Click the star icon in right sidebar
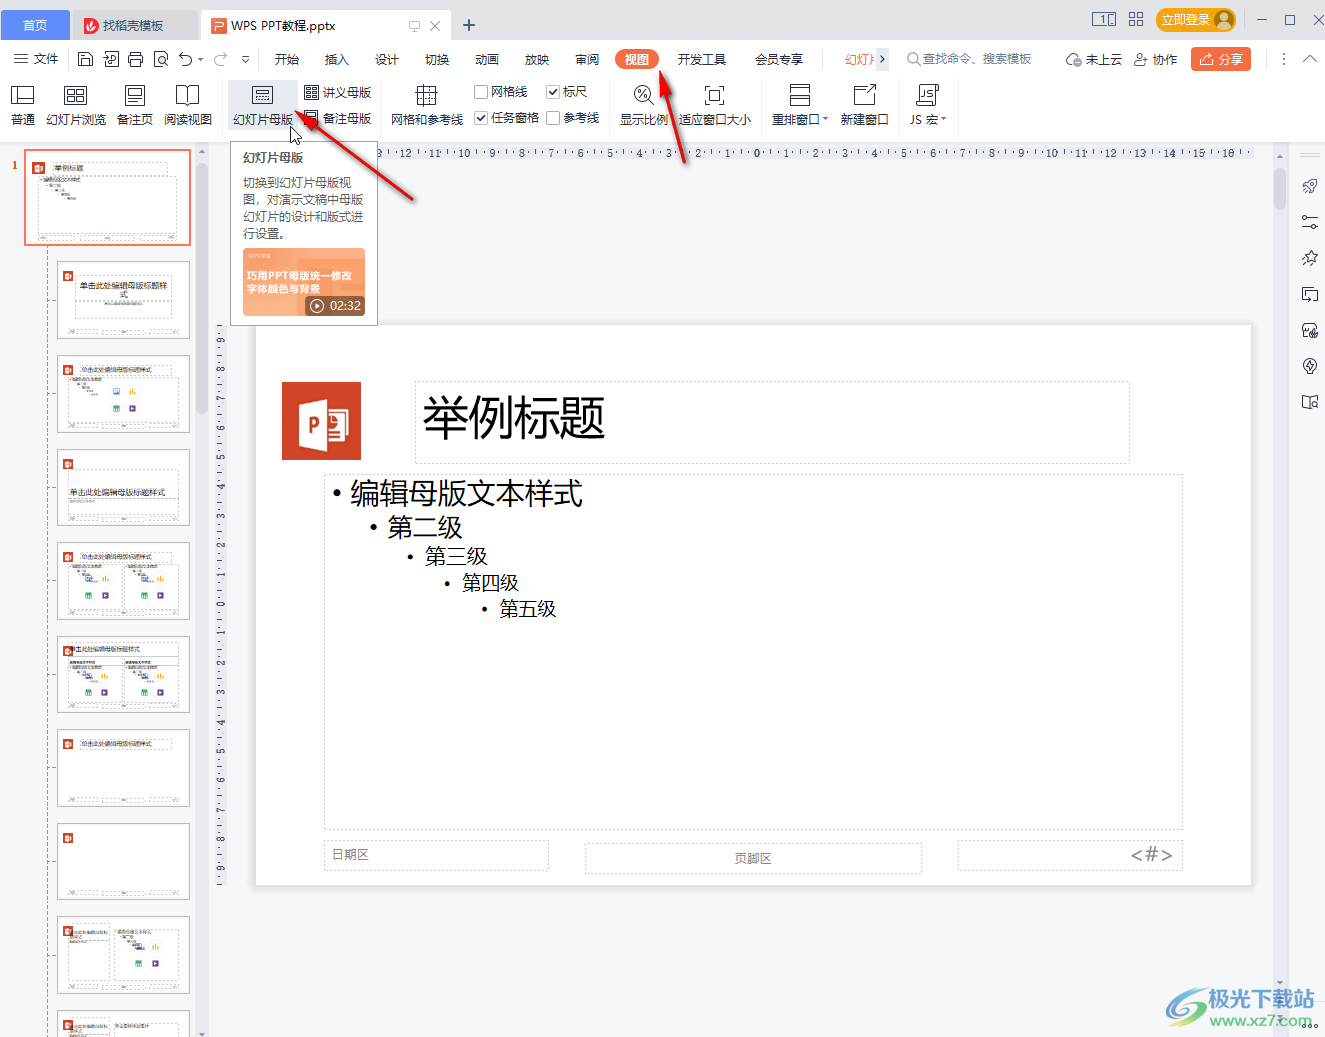 (x=1310, y=258)
